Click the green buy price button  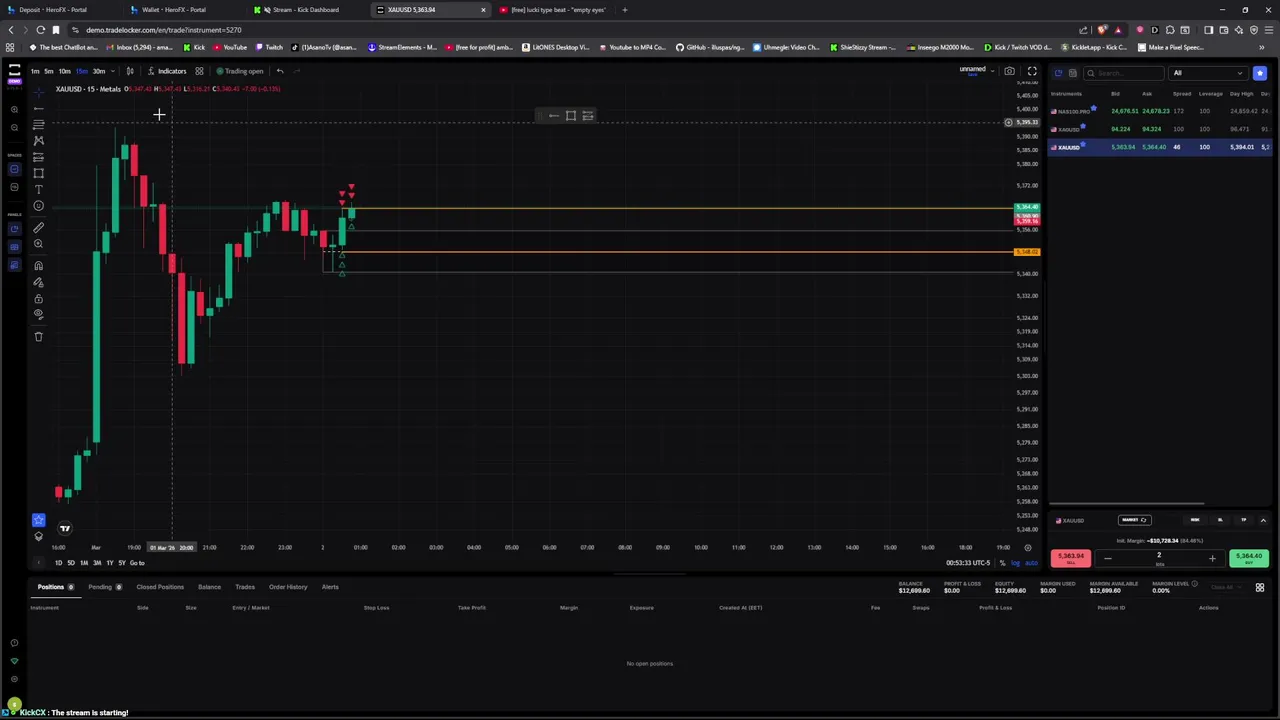tap(1249, 558)
